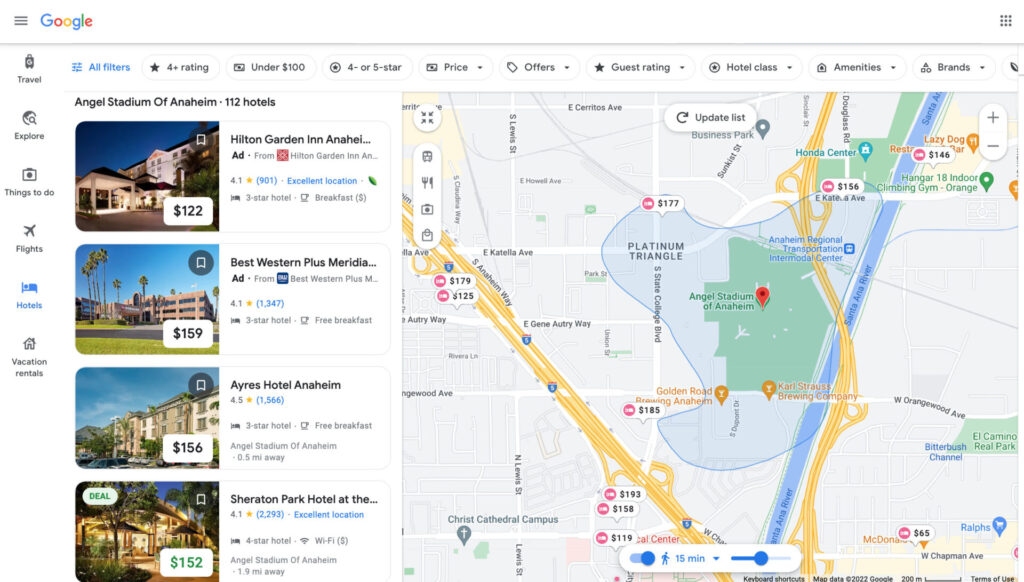Image resolution: width=1024 pixels, height=582 pixels.
Task: Select the $65 hotel map marker
Action: tap(914, 533)
